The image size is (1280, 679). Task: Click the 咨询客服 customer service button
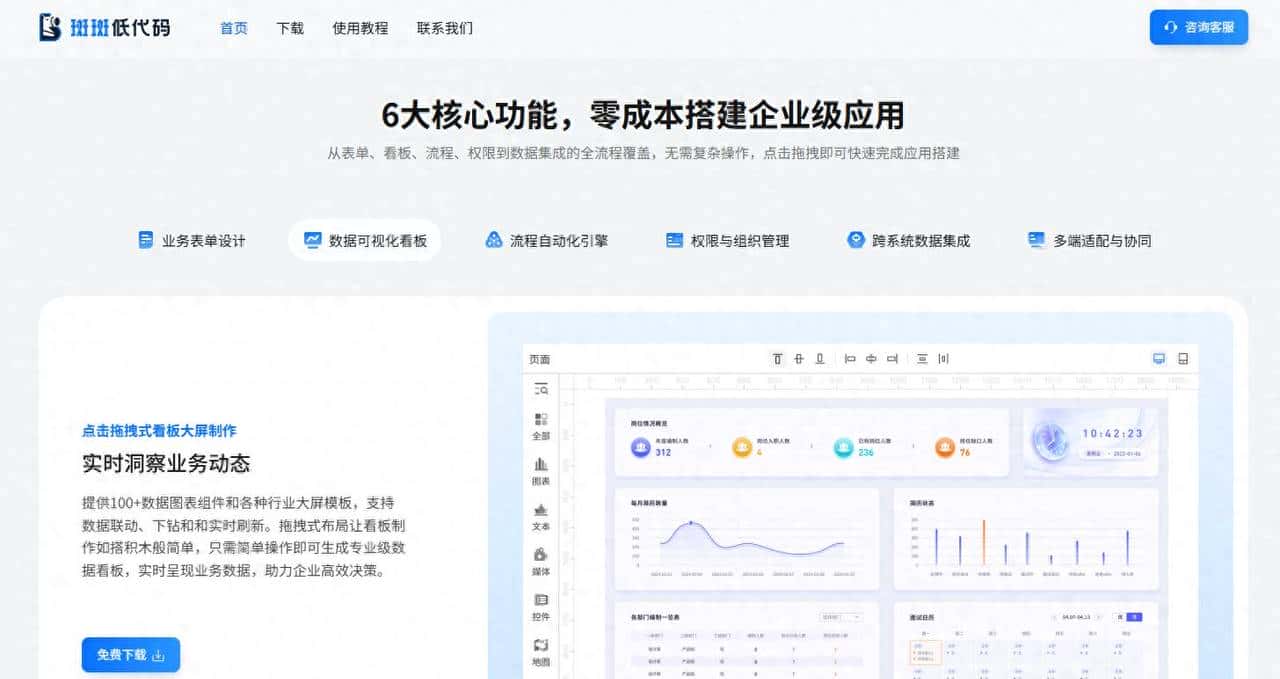pyautogui.click(x=1198, y=28)
